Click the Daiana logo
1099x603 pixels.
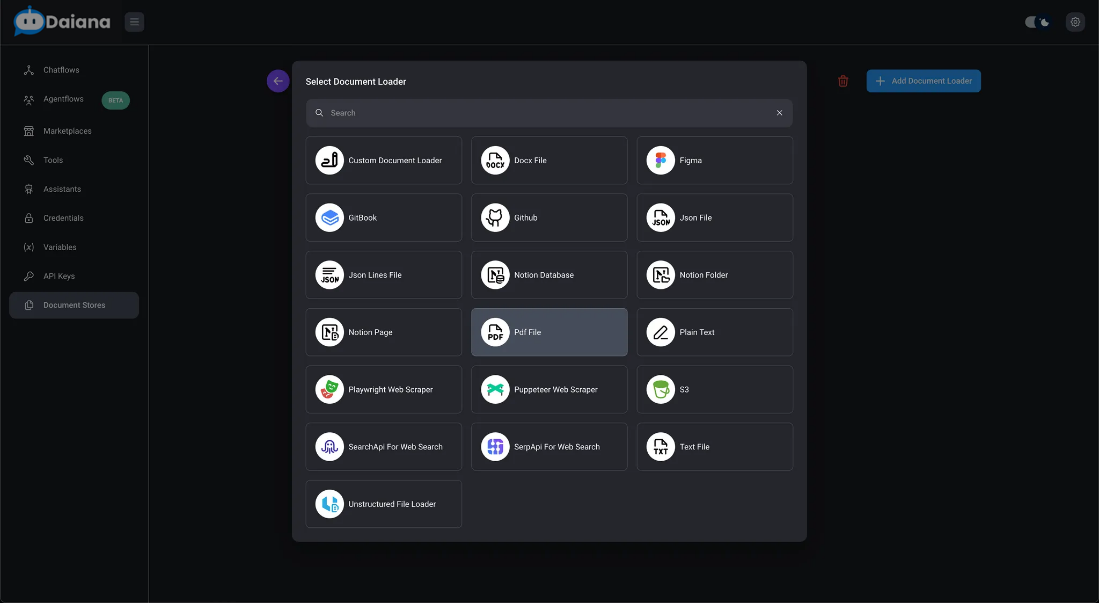point(63,21)
